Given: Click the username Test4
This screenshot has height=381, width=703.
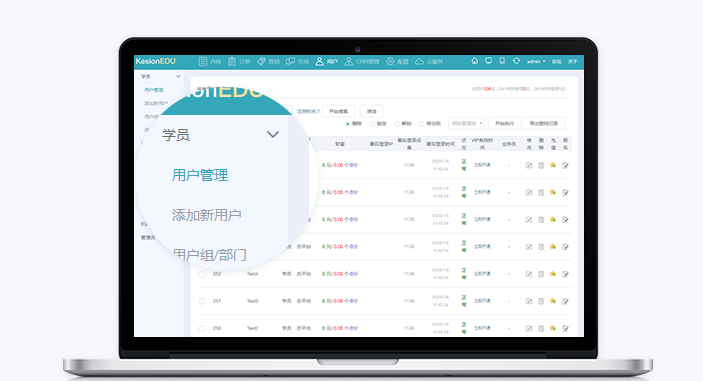Looking at the screenshot, I should 252,274.
